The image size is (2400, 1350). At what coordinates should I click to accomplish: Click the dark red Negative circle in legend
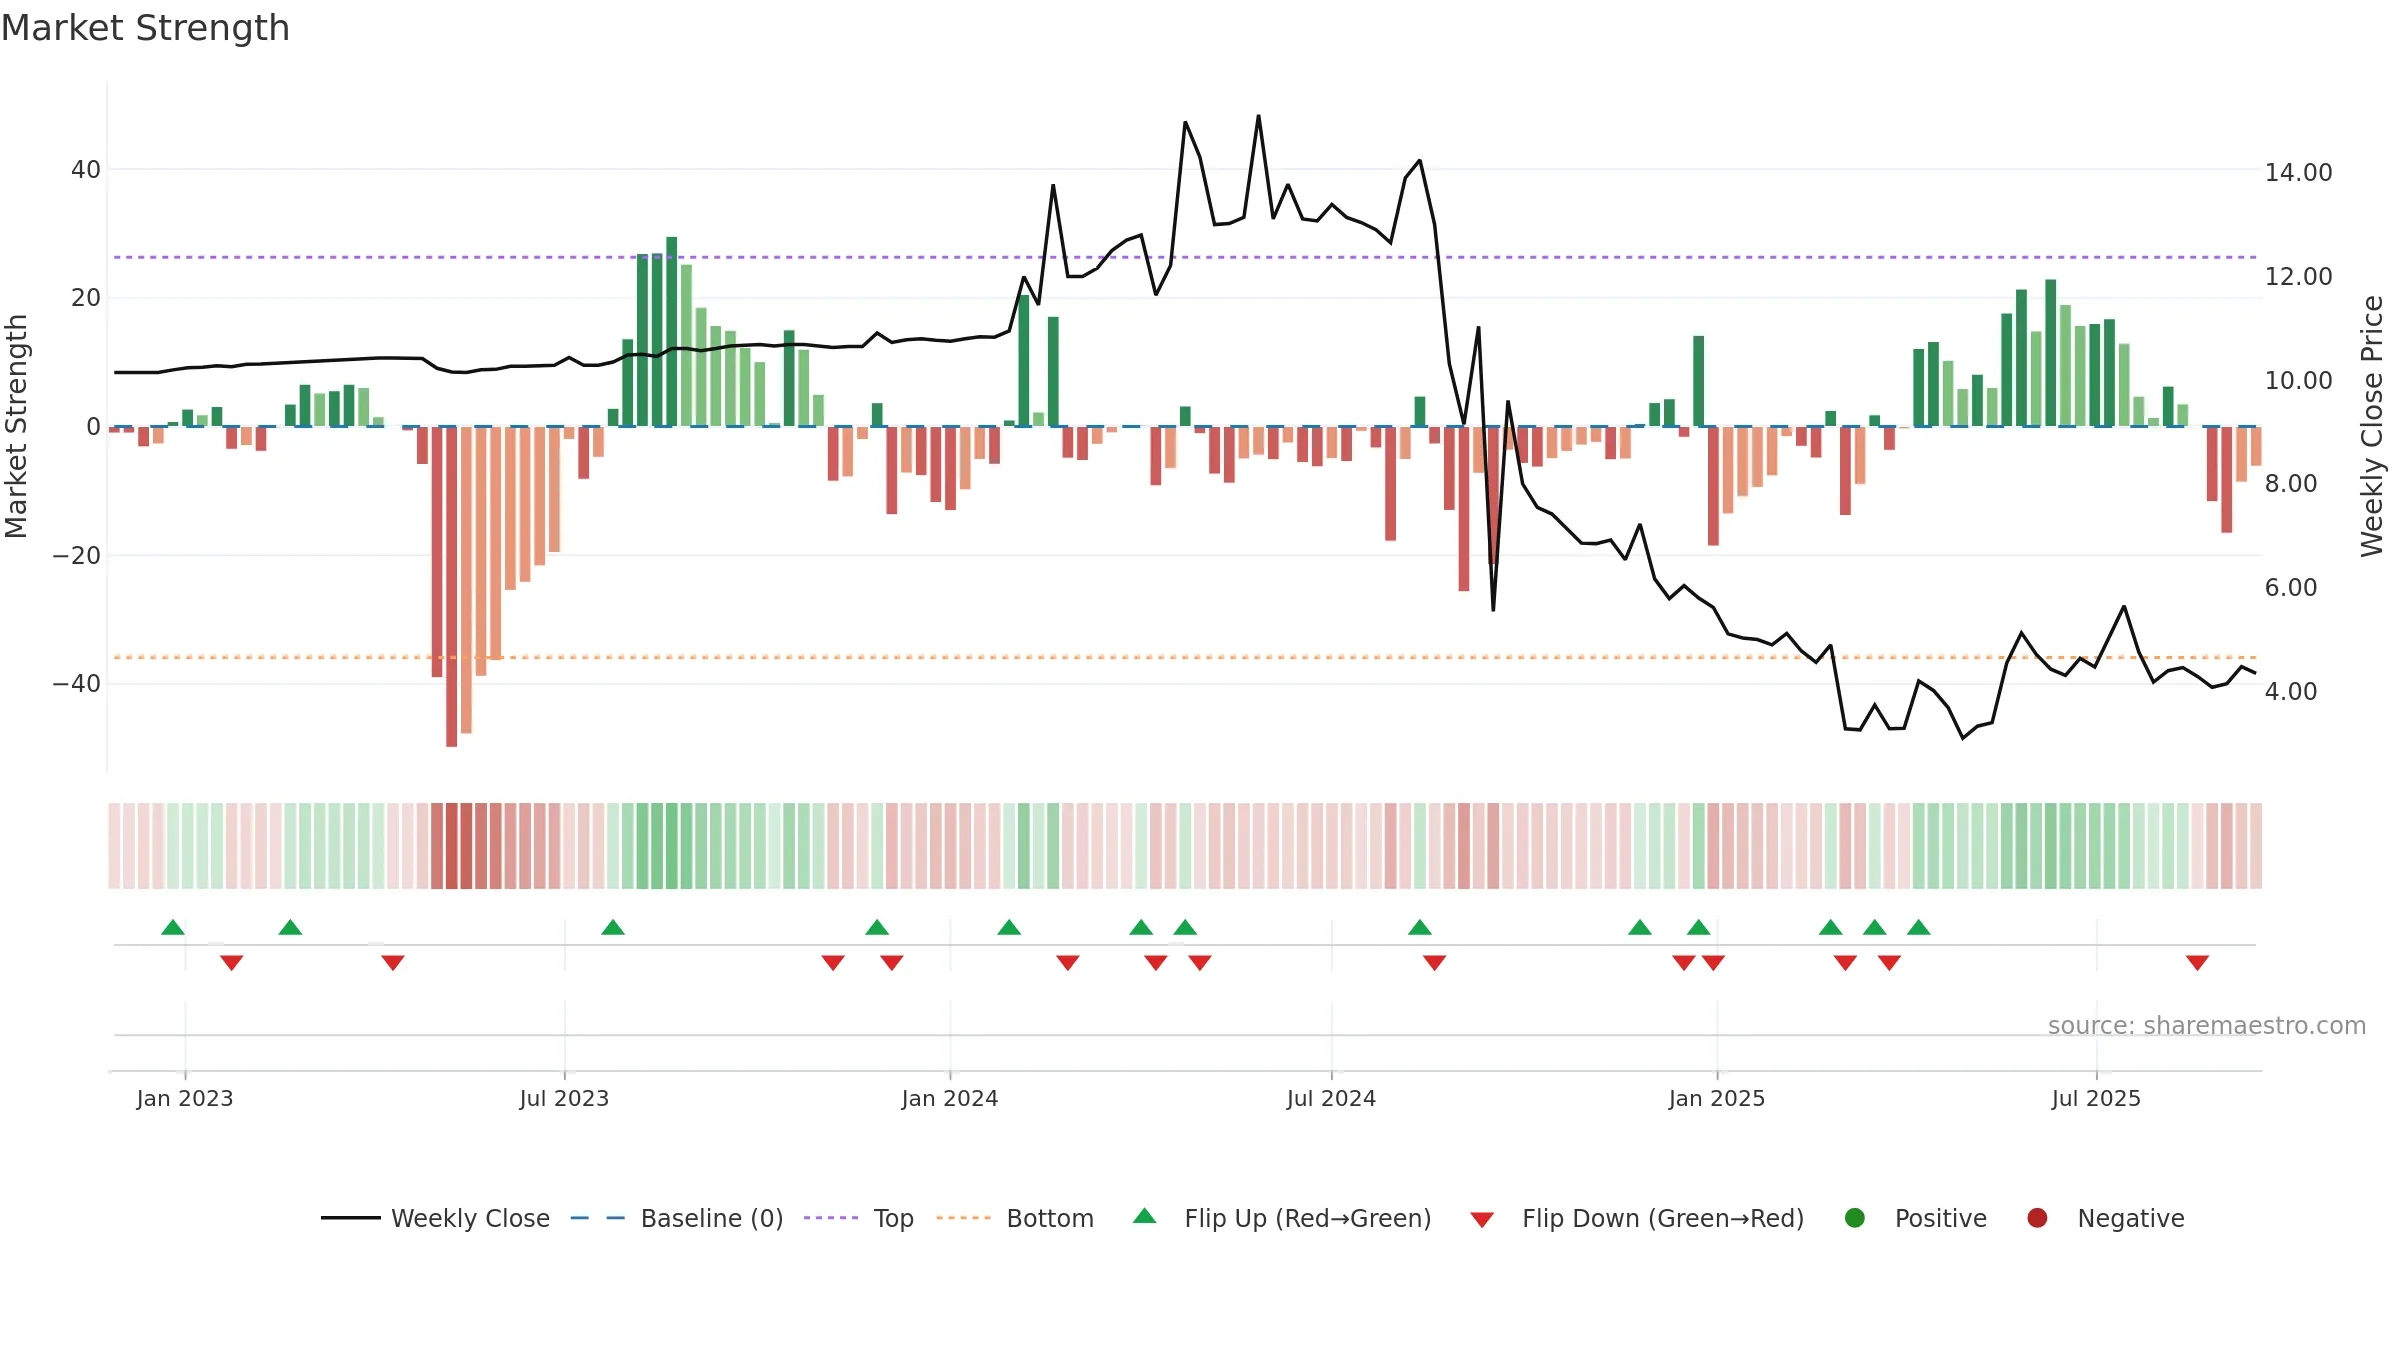click(x=2037, y=1218)
